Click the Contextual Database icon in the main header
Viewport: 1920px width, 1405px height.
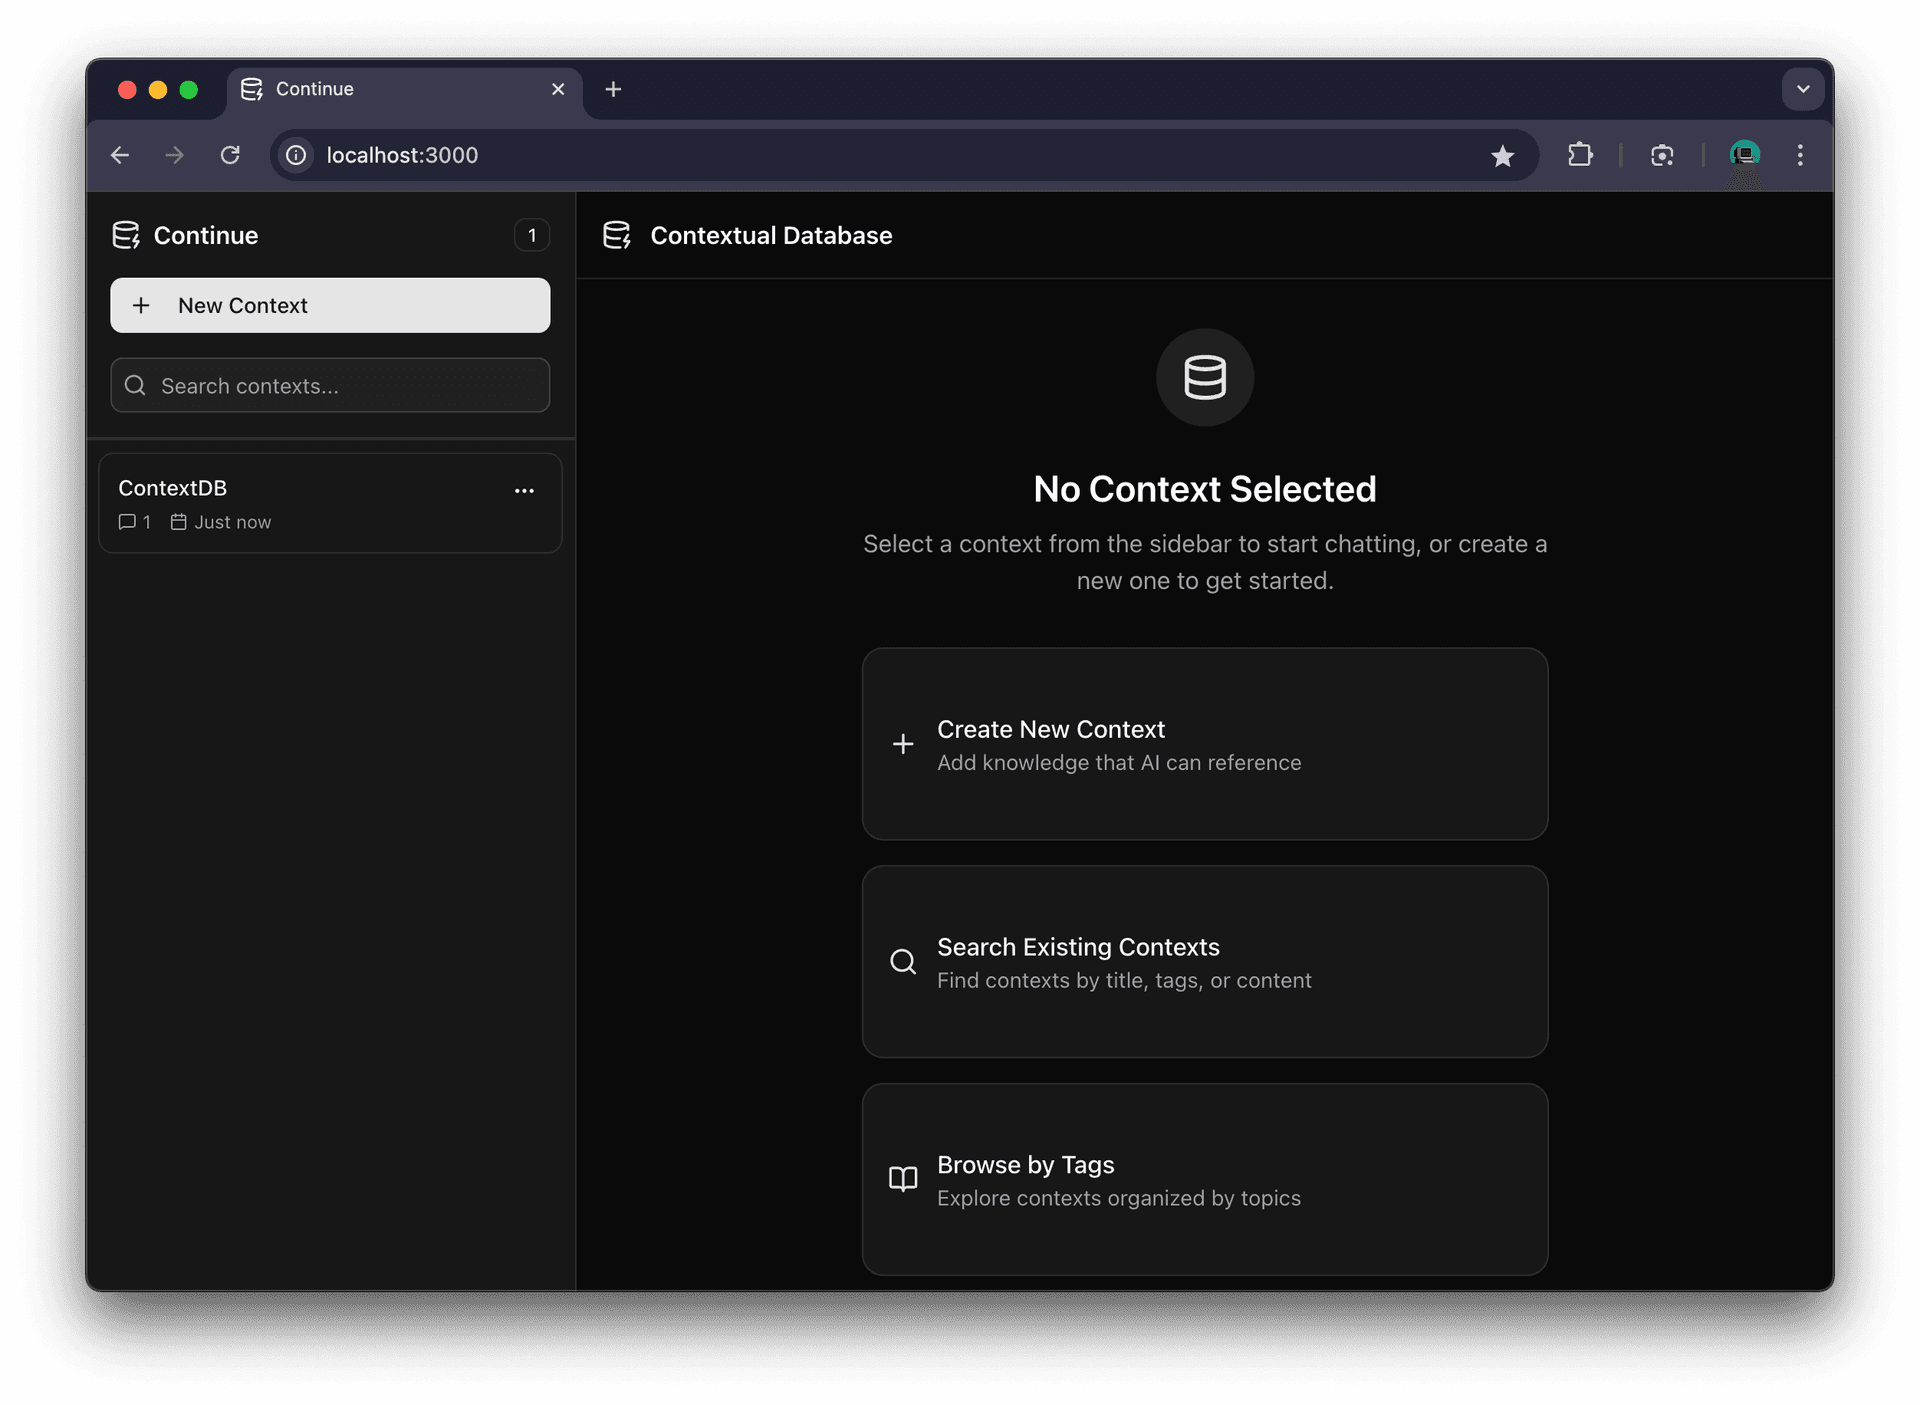617,235
